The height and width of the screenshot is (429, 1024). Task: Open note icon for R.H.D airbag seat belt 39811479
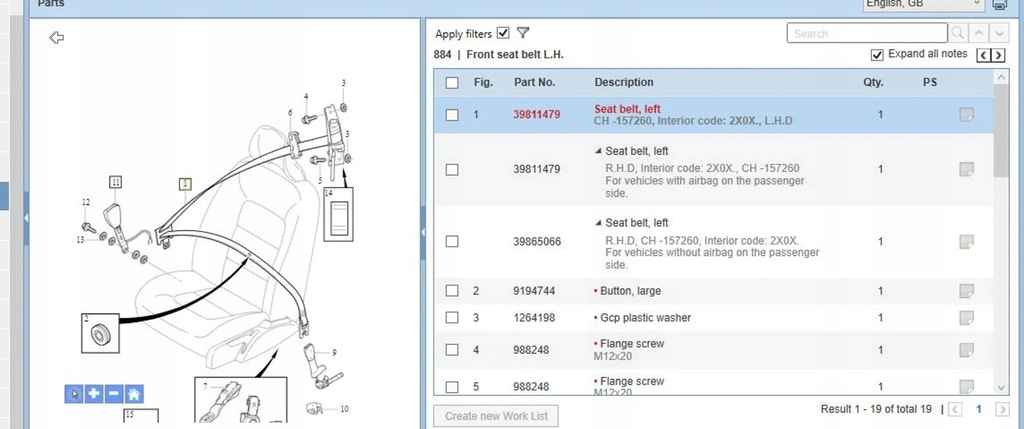967,169
